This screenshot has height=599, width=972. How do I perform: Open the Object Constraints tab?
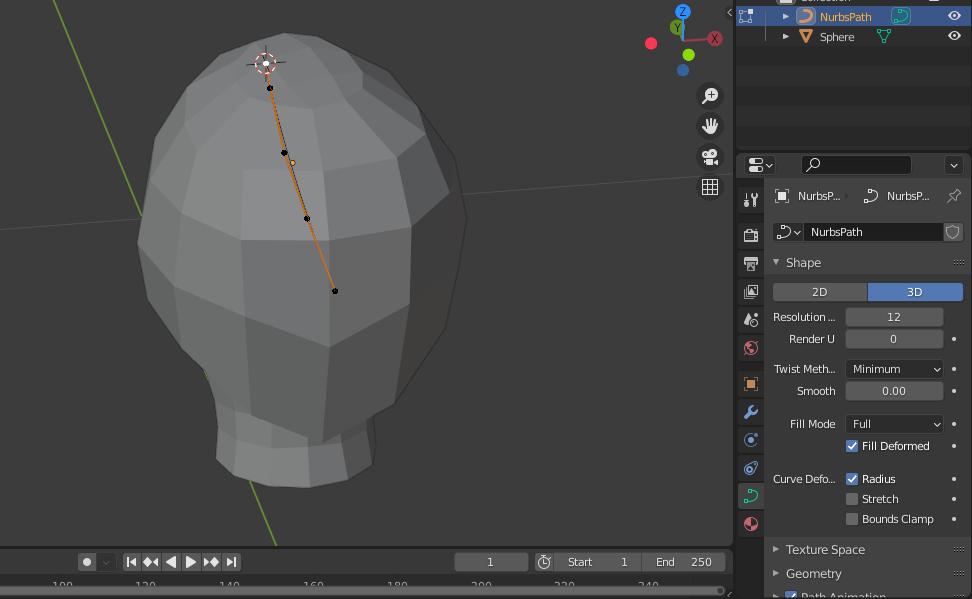[751, 468]
